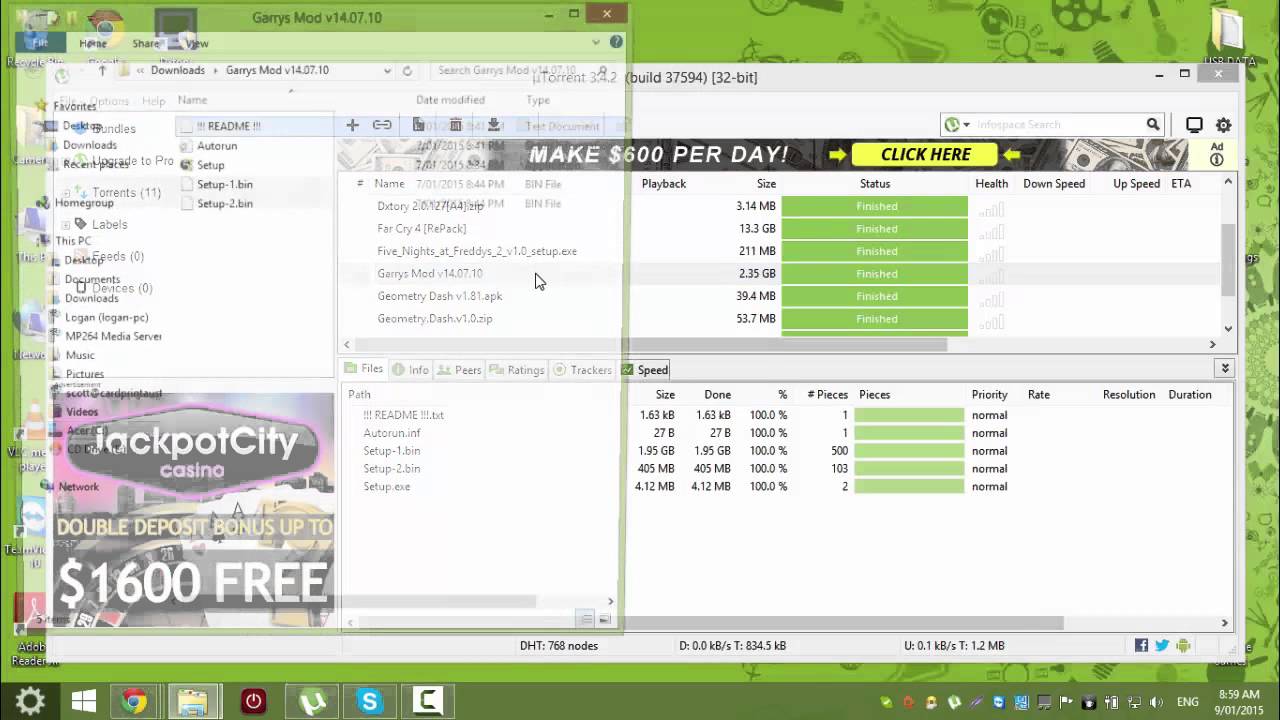Click the Twitter icon in uTorrent status bar
Screen dimensions: 1280x720
(x=1162, y=646)
